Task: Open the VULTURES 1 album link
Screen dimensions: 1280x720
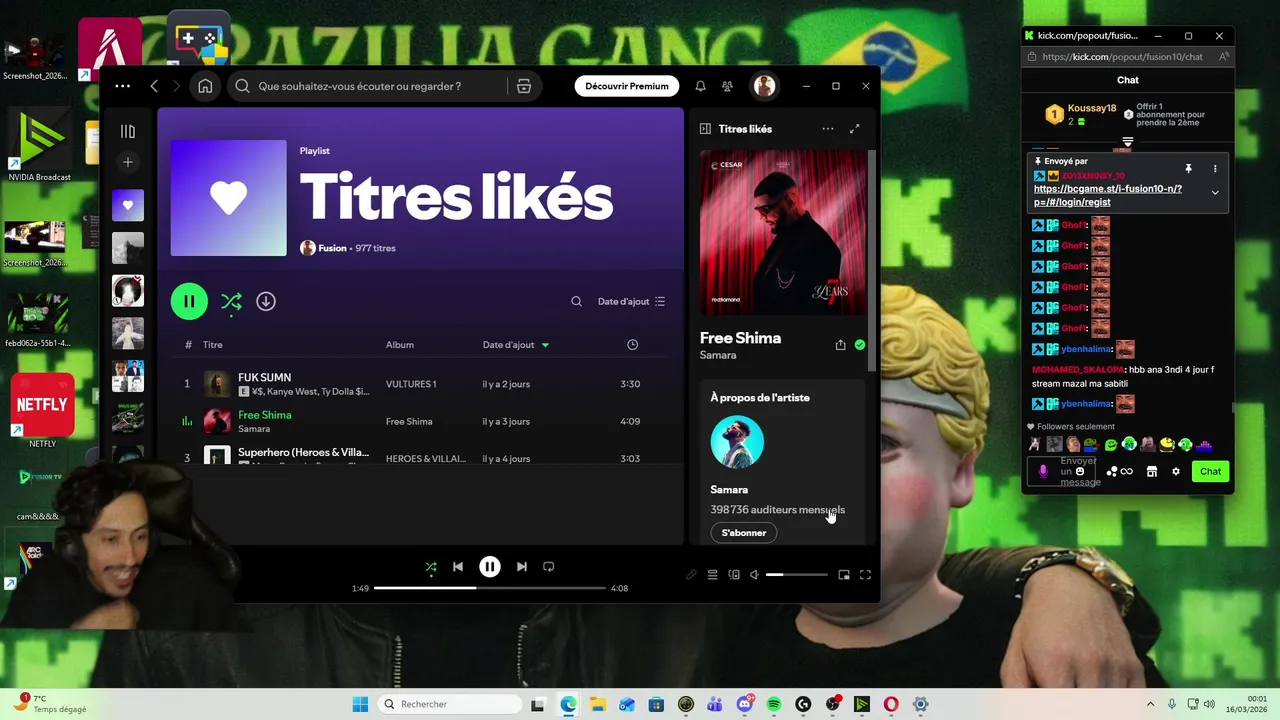Action: click(411, 384)
